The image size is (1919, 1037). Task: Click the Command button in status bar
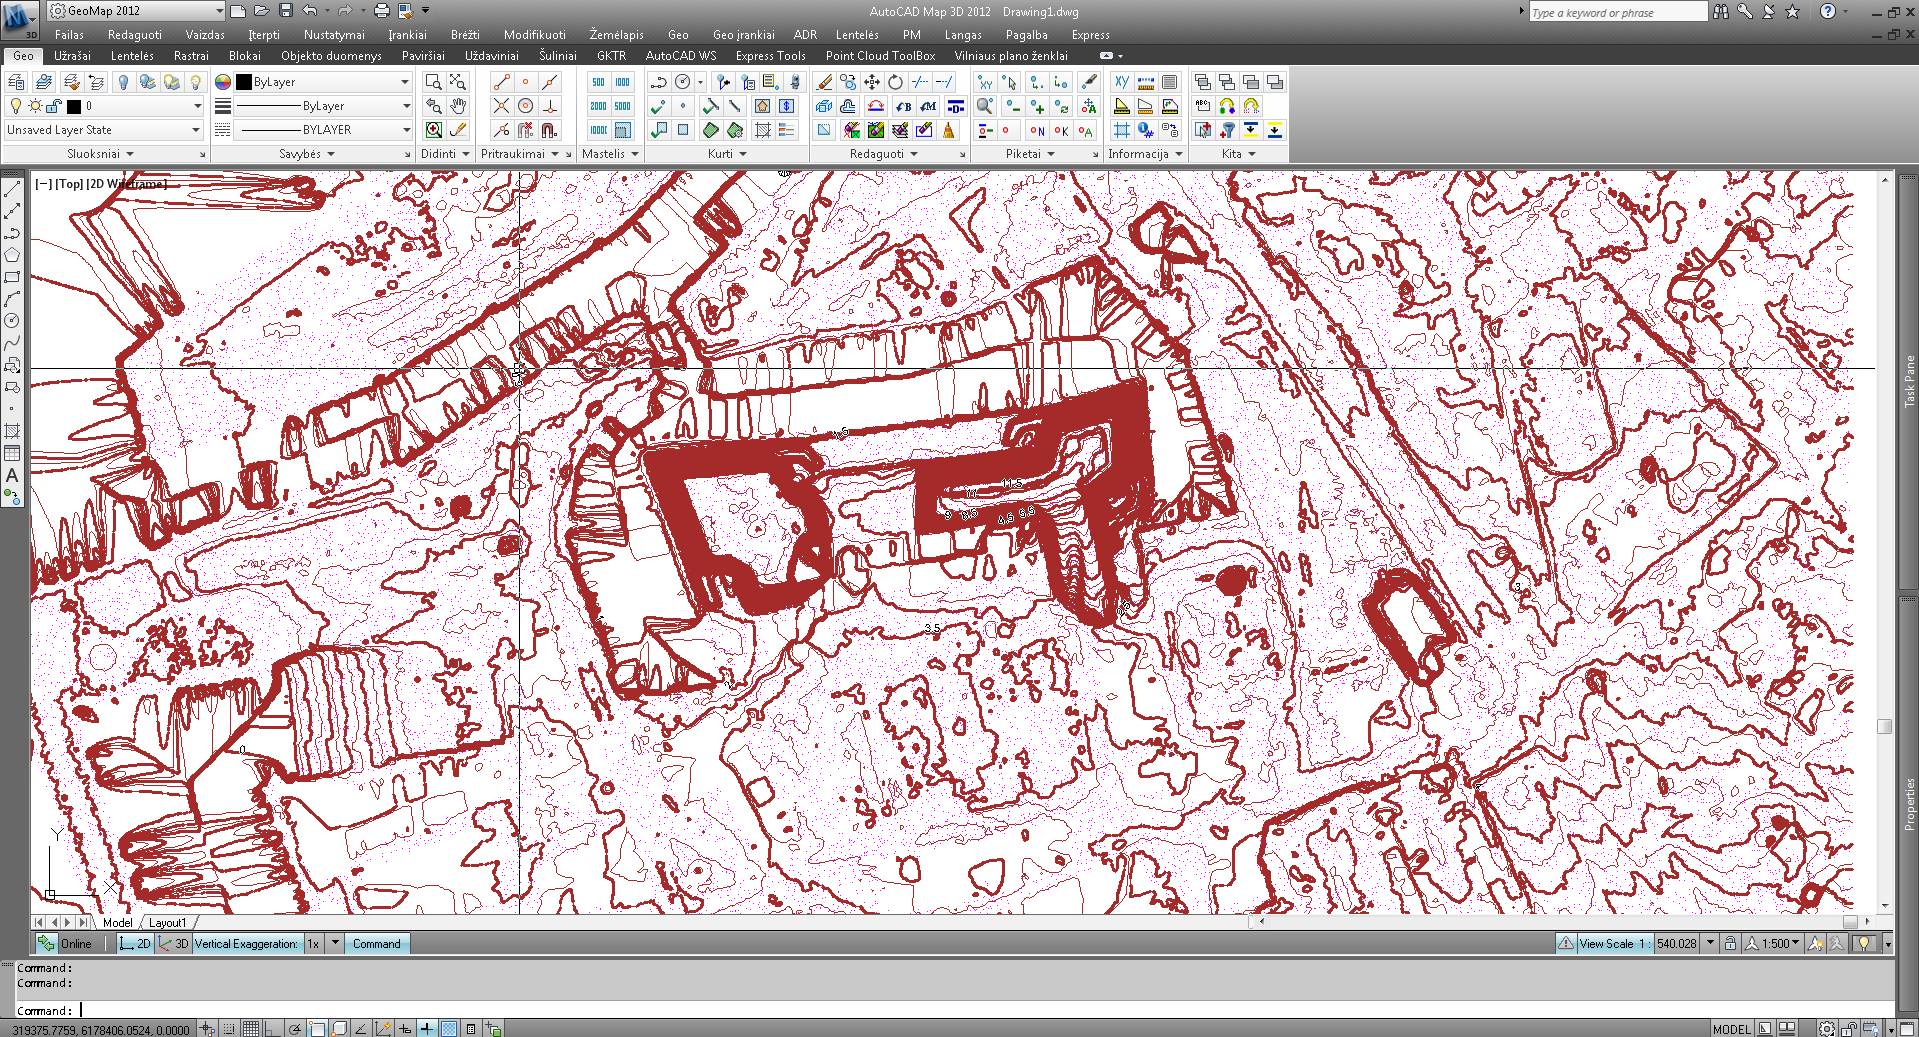coord(376,944)
